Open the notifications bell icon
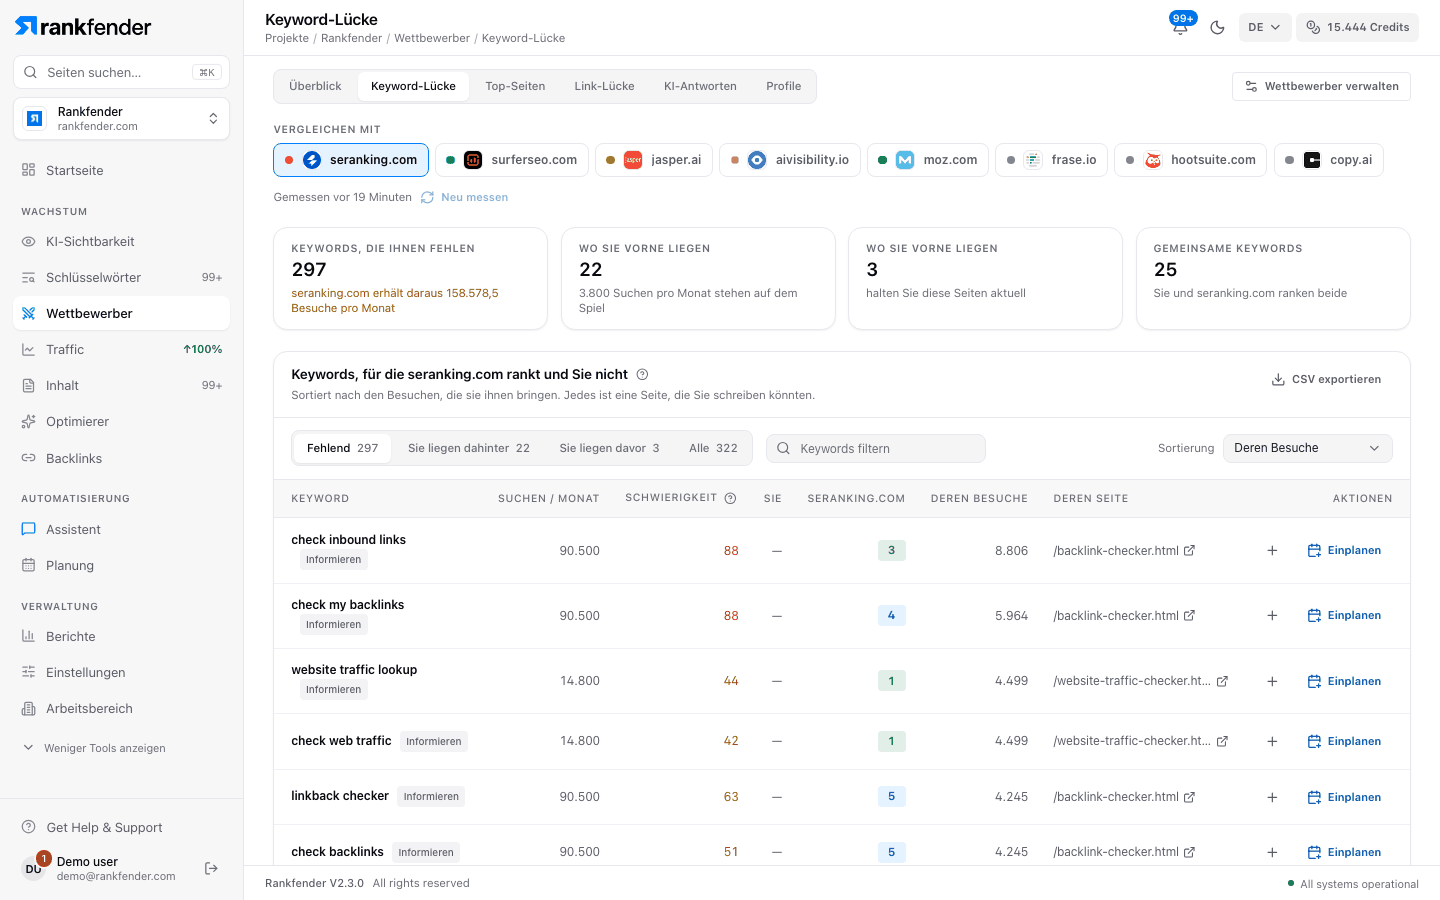The height and width of the screenshot is (900, 1440). point(1180,27)
